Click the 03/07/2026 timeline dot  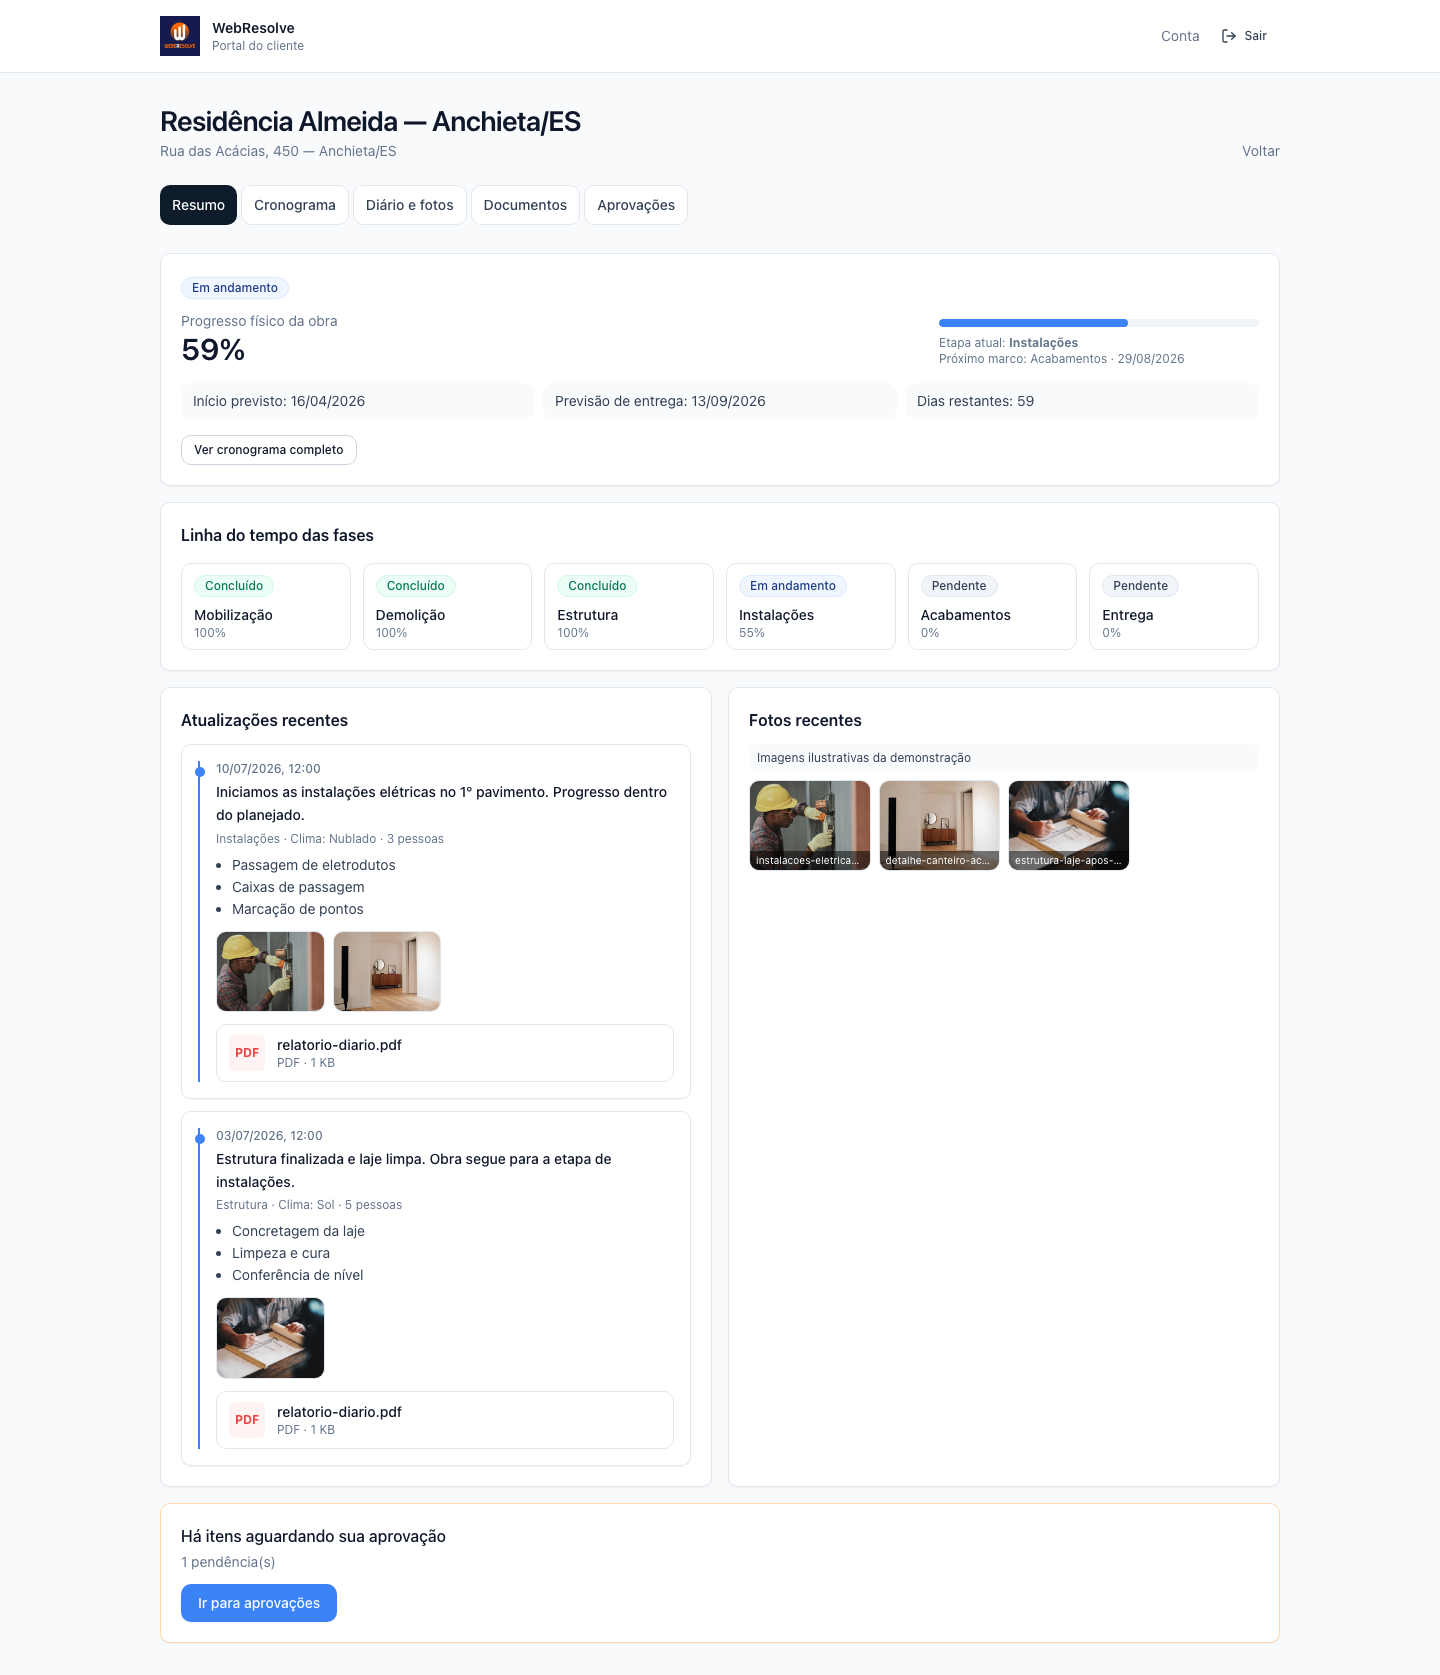(x=200, y=1138)
